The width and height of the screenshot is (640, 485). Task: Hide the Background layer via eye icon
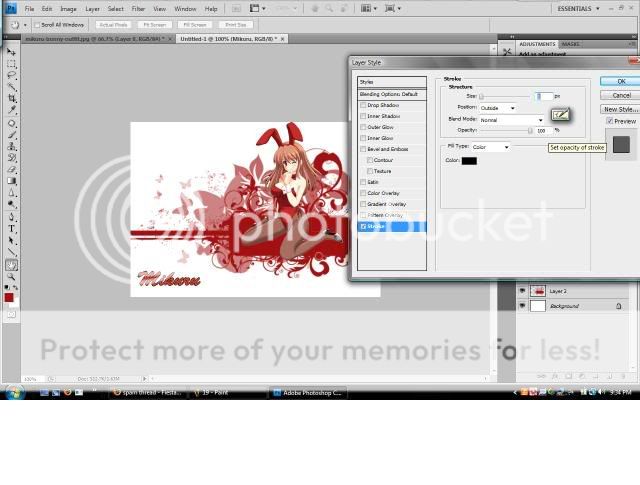click(x=522, y=306)
